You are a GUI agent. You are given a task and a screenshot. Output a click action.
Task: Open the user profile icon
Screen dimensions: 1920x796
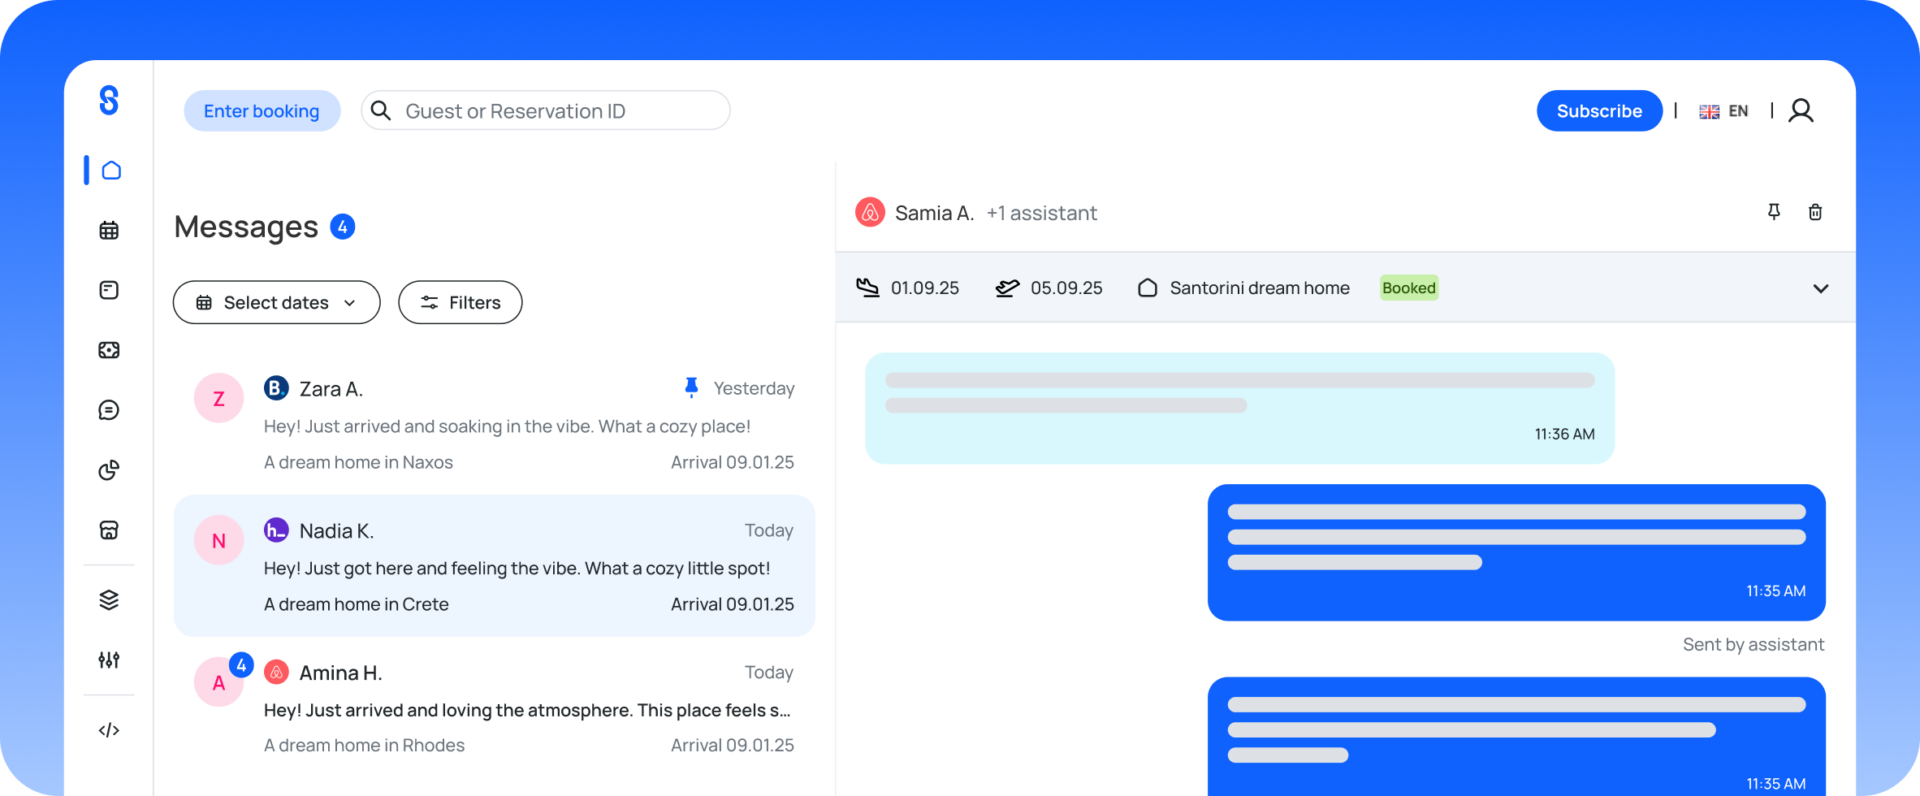1801,111
